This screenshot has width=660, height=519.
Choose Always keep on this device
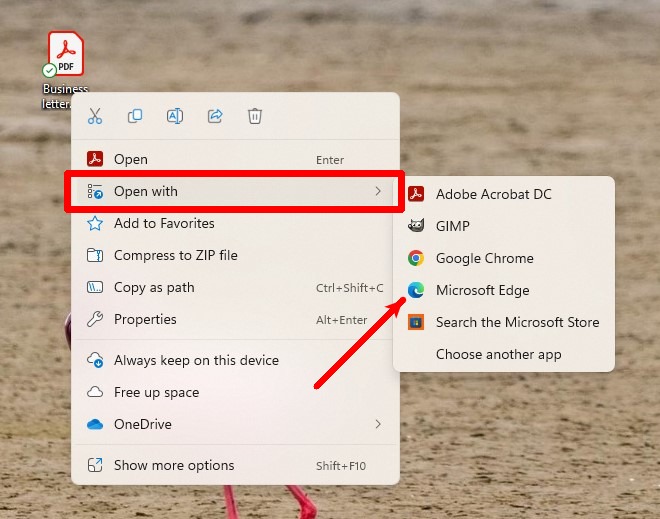pyautogui.click(x=235, y=360)
